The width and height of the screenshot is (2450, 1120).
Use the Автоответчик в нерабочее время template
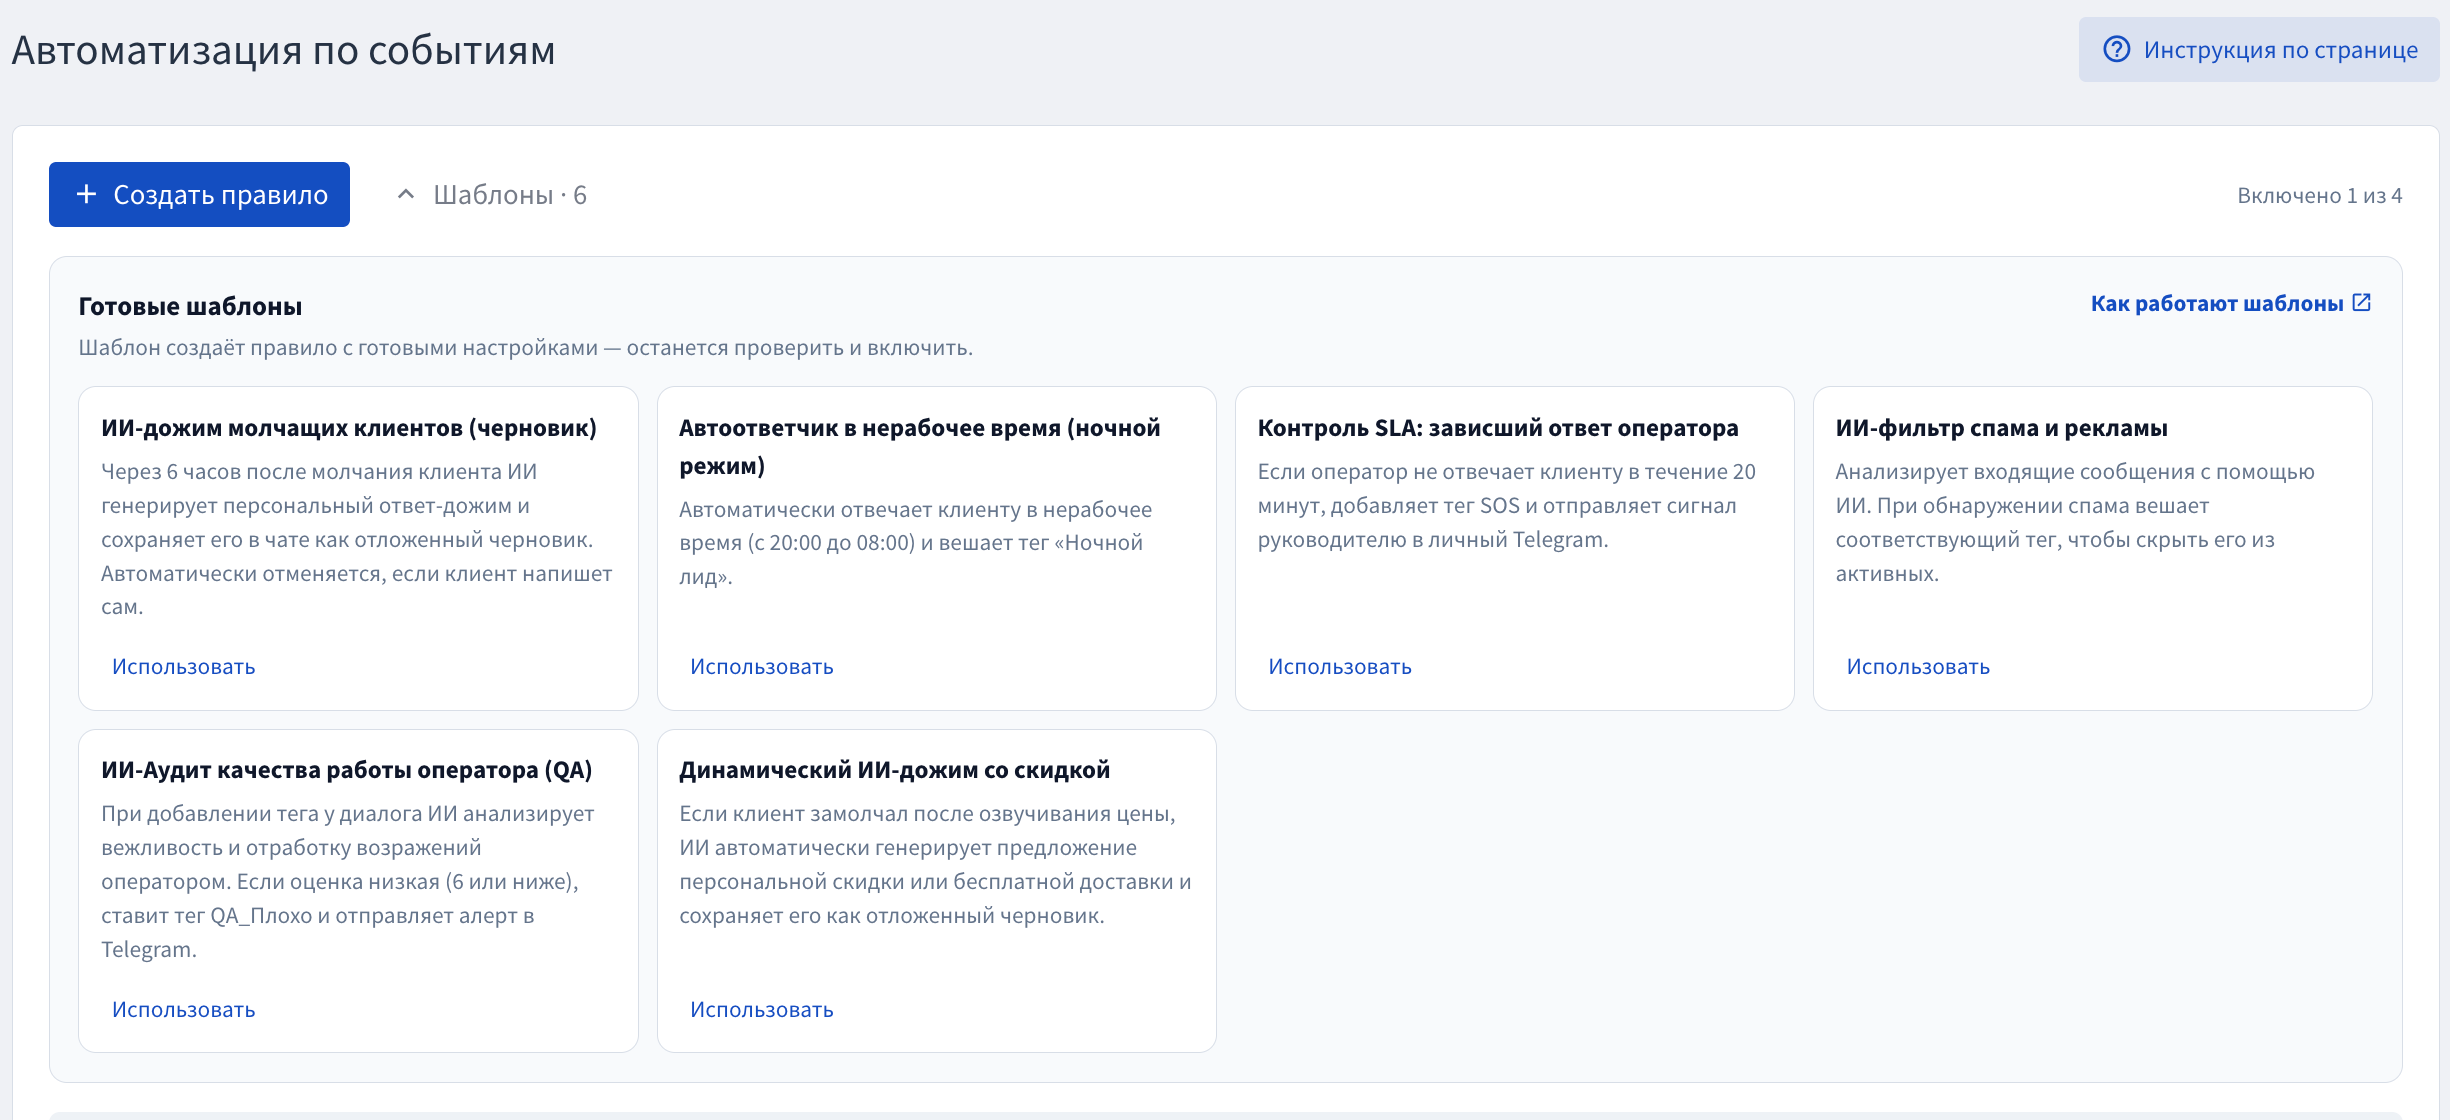coord(762,667)
